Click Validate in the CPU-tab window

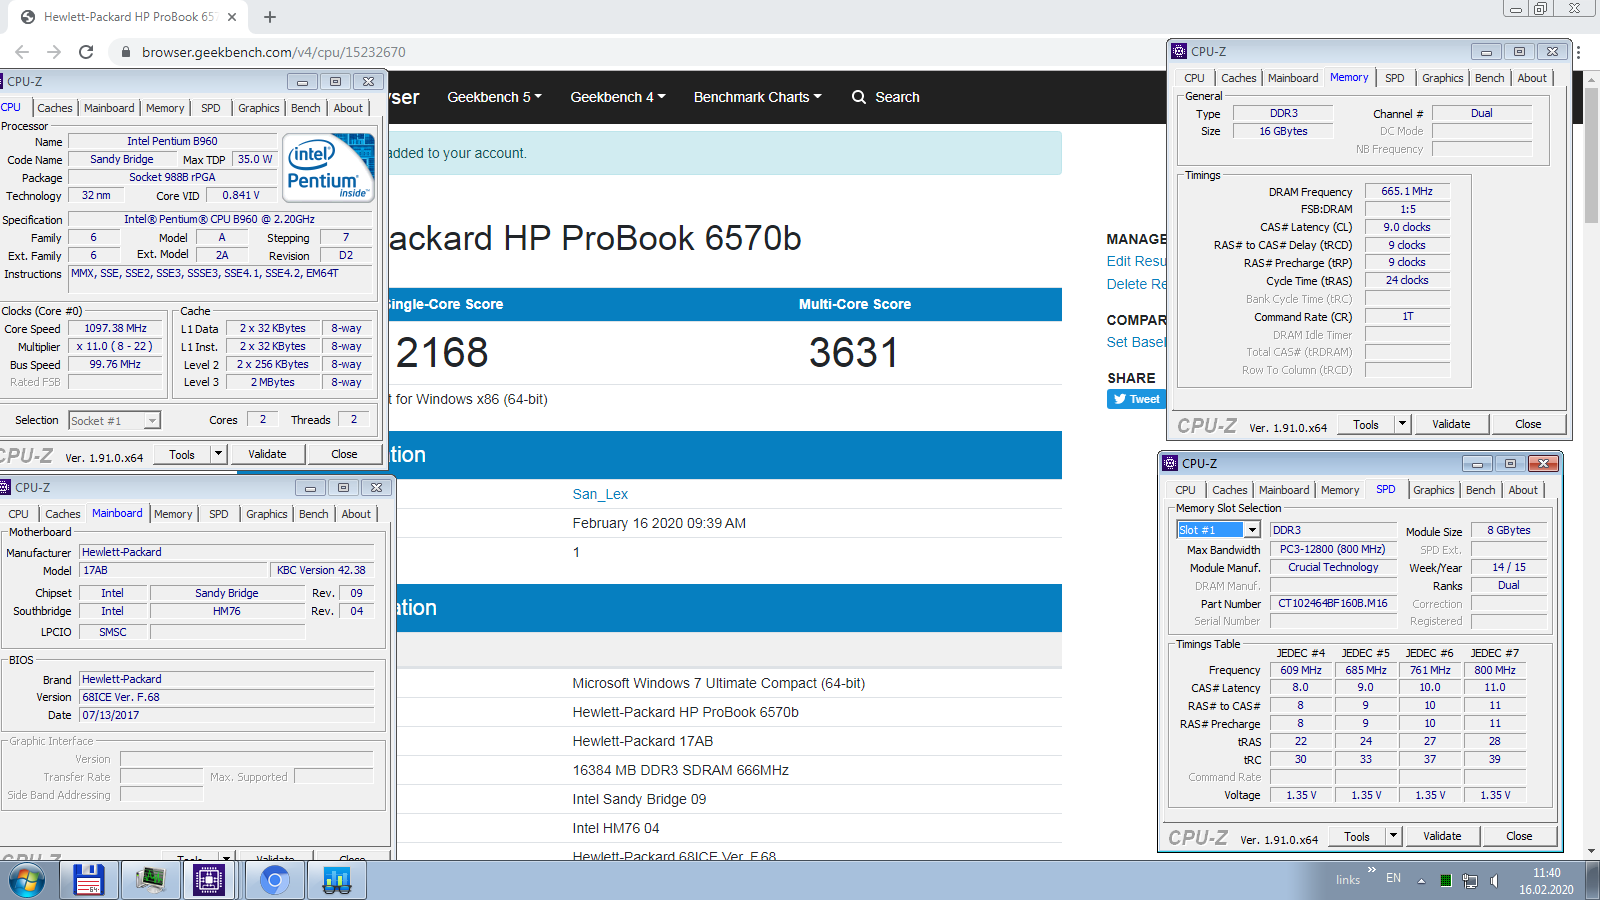point(267,454)
